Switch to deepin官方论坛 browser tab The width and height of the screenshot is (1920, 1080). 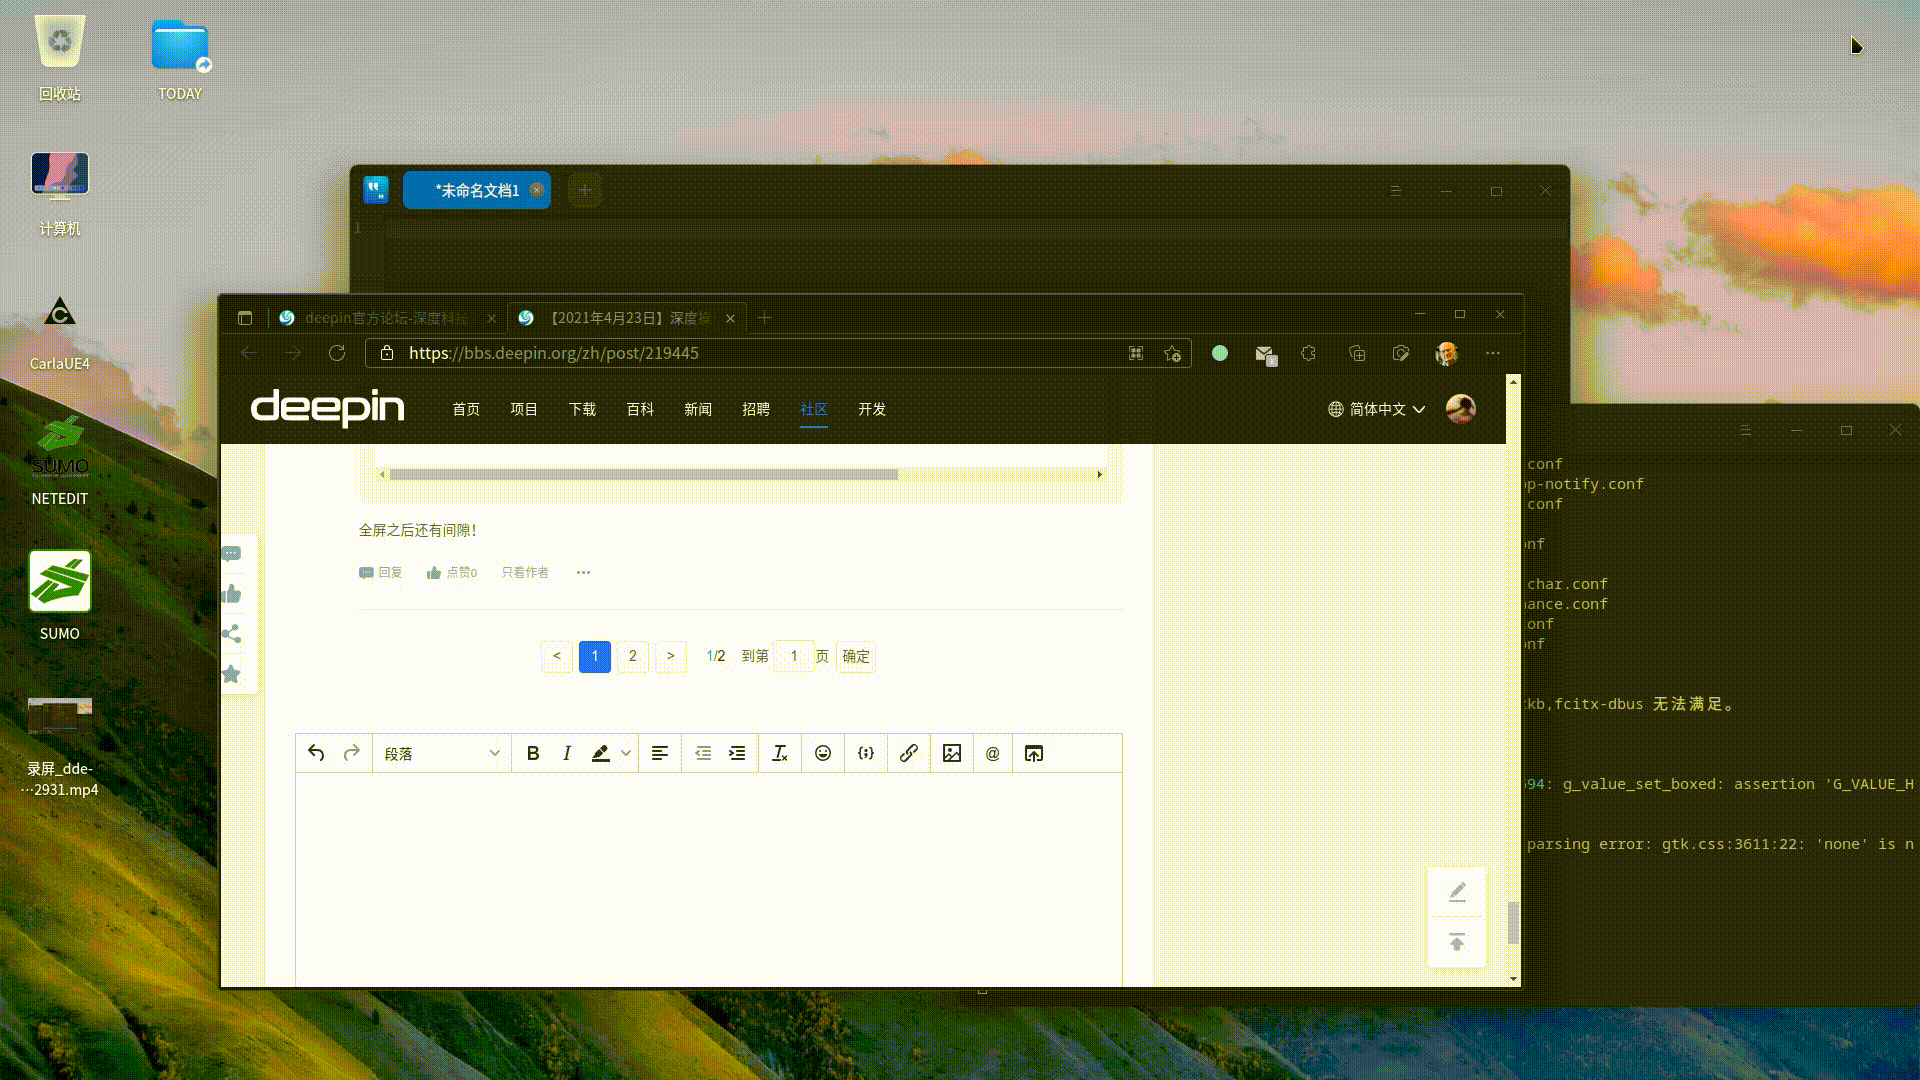pos(385,318)
